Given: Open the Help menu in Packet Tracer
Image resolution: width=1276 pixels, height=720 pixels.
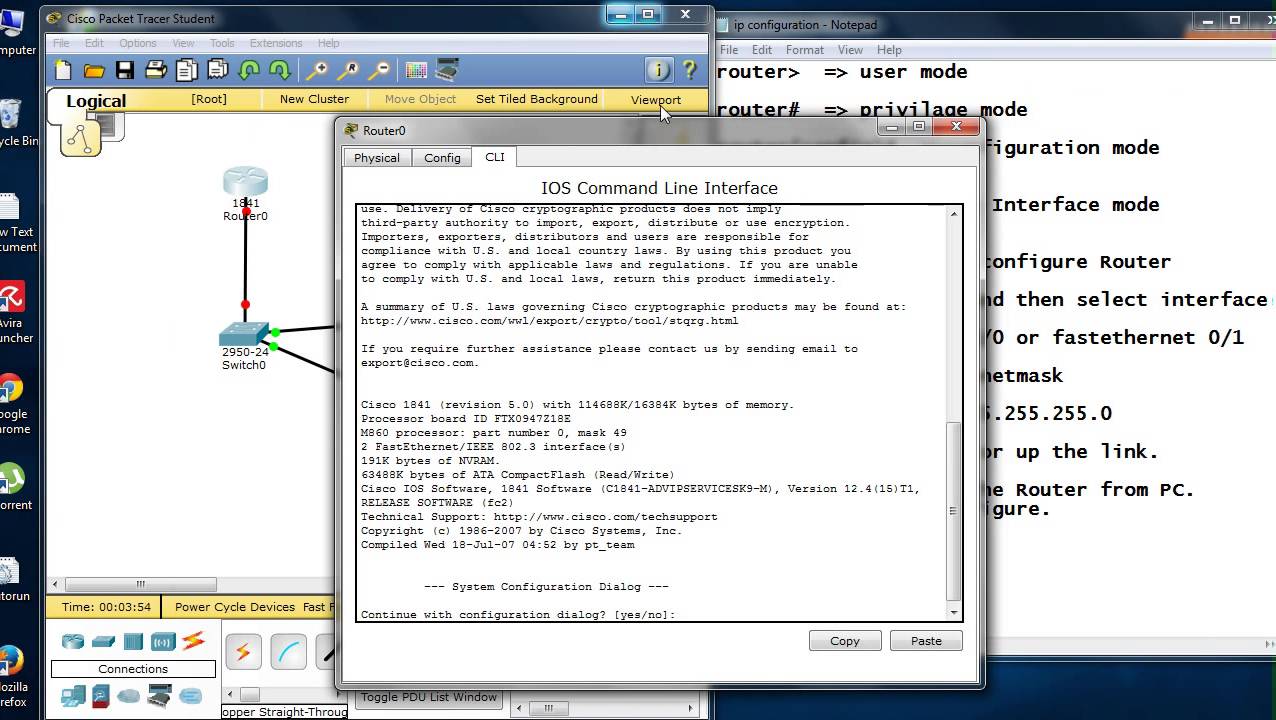Looking at the screenshot, I should coord(329,43).
